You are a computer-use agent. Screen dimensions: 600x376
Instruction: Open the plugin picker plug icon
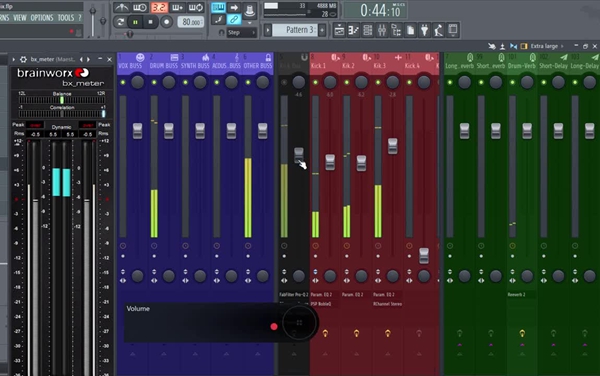(x=424, y=30)
